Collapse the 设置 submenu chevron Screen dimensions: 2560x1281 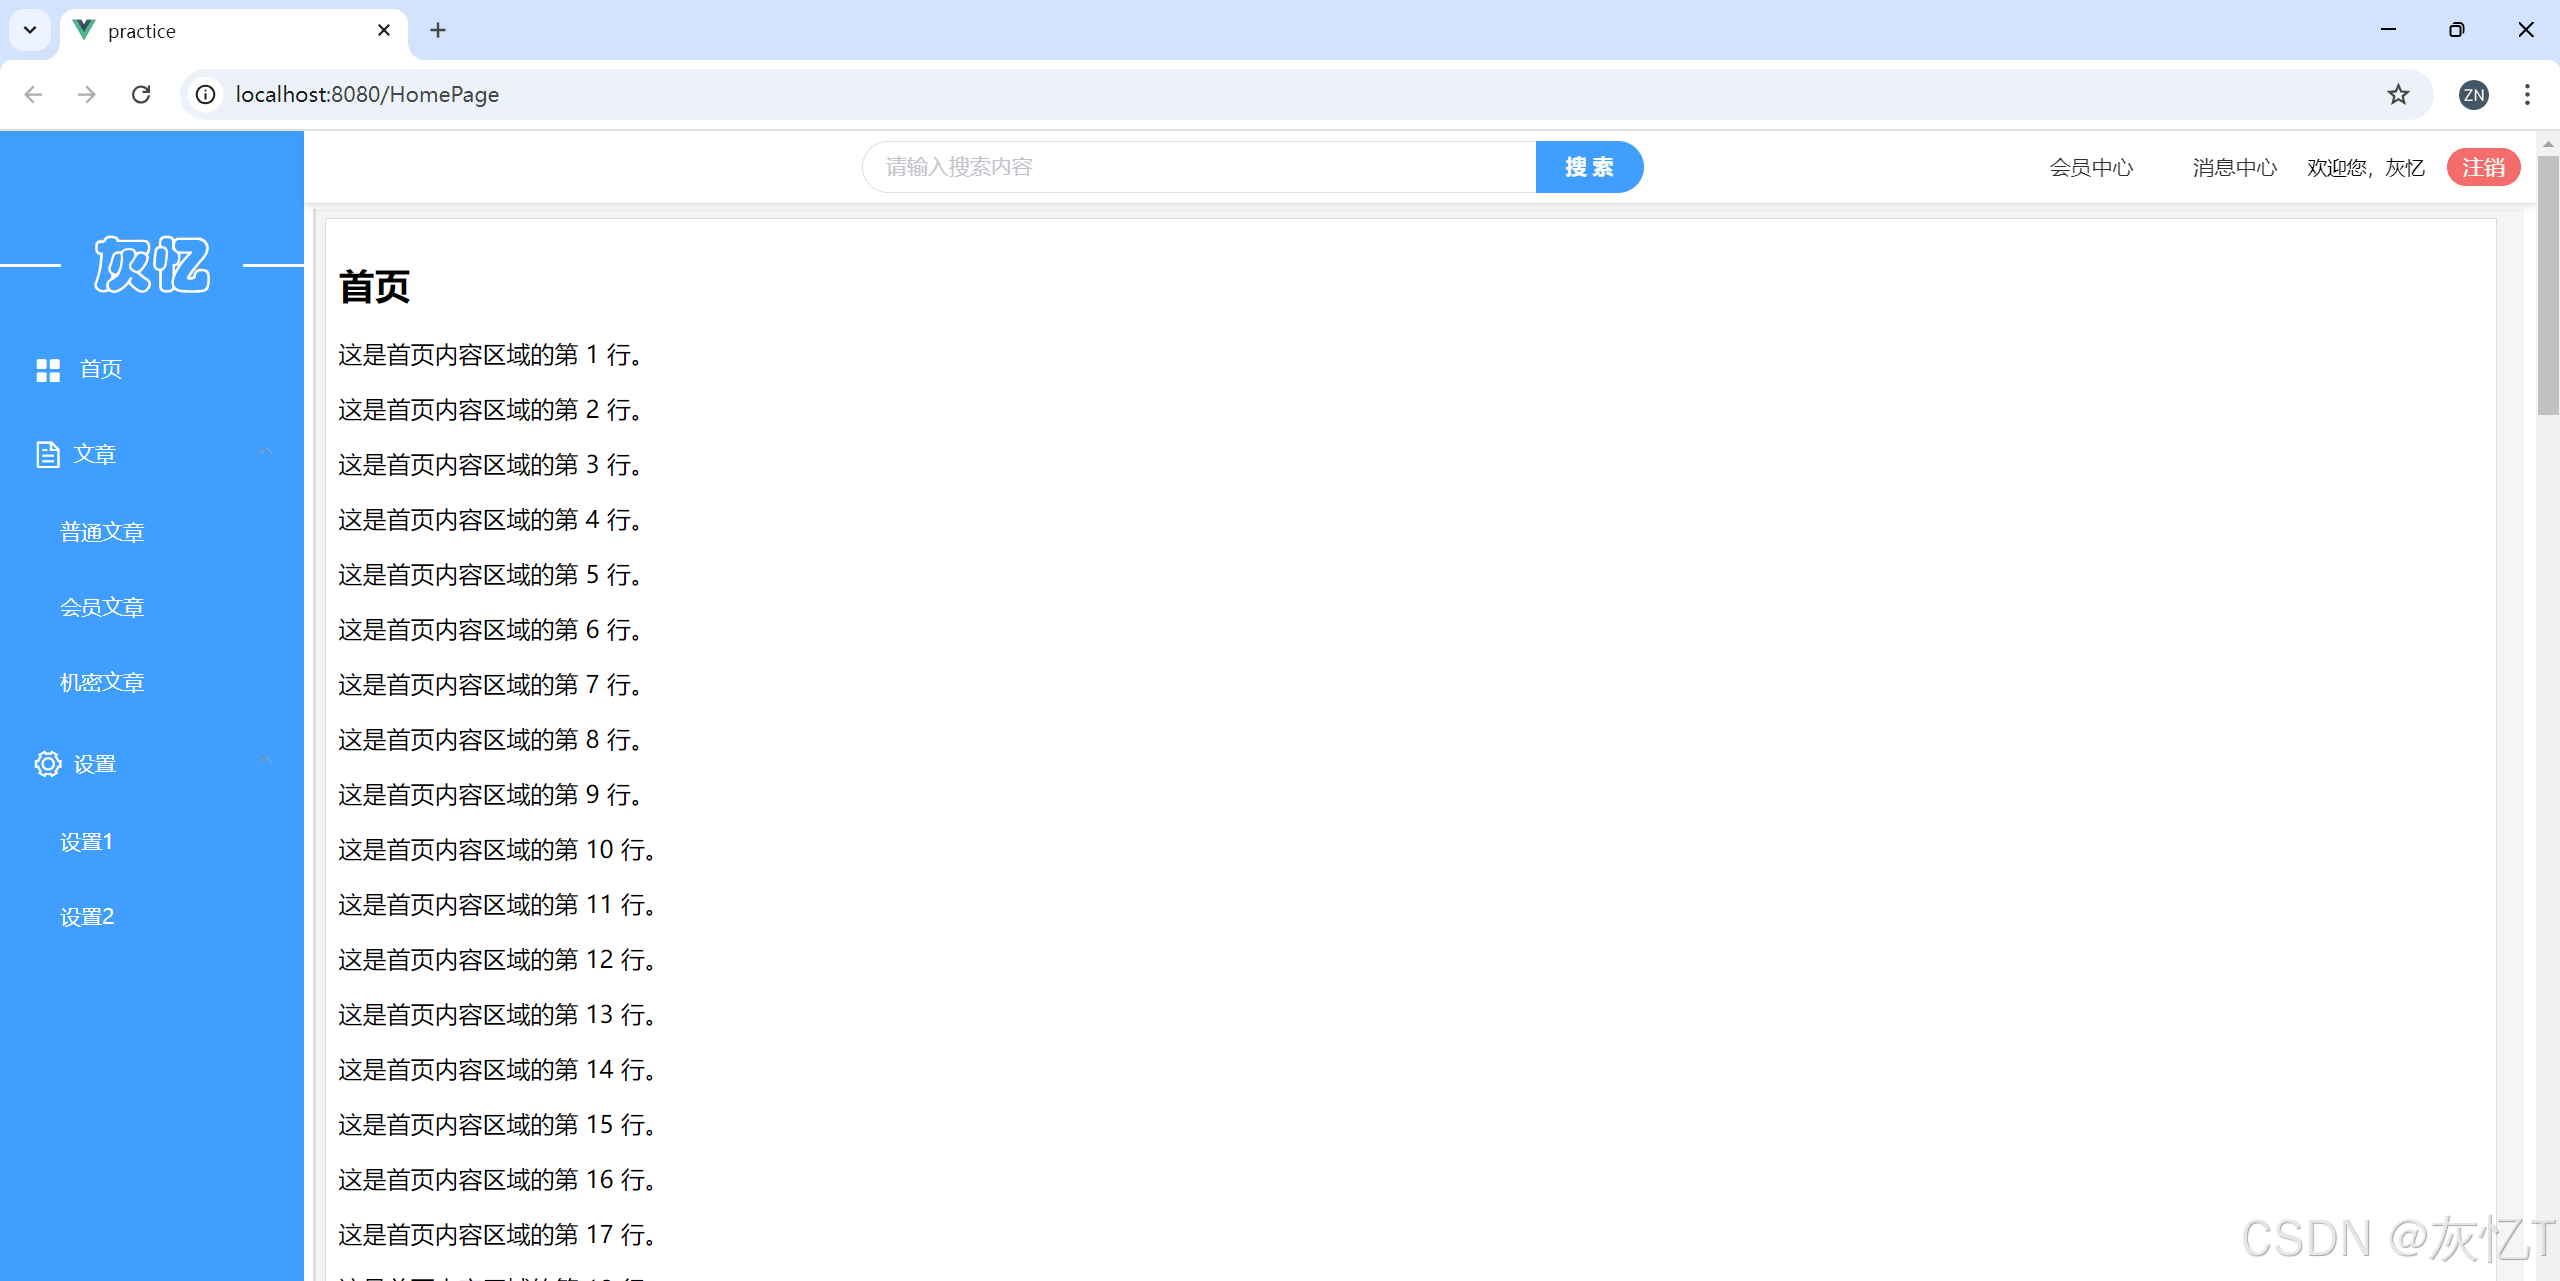pos(265,760)
